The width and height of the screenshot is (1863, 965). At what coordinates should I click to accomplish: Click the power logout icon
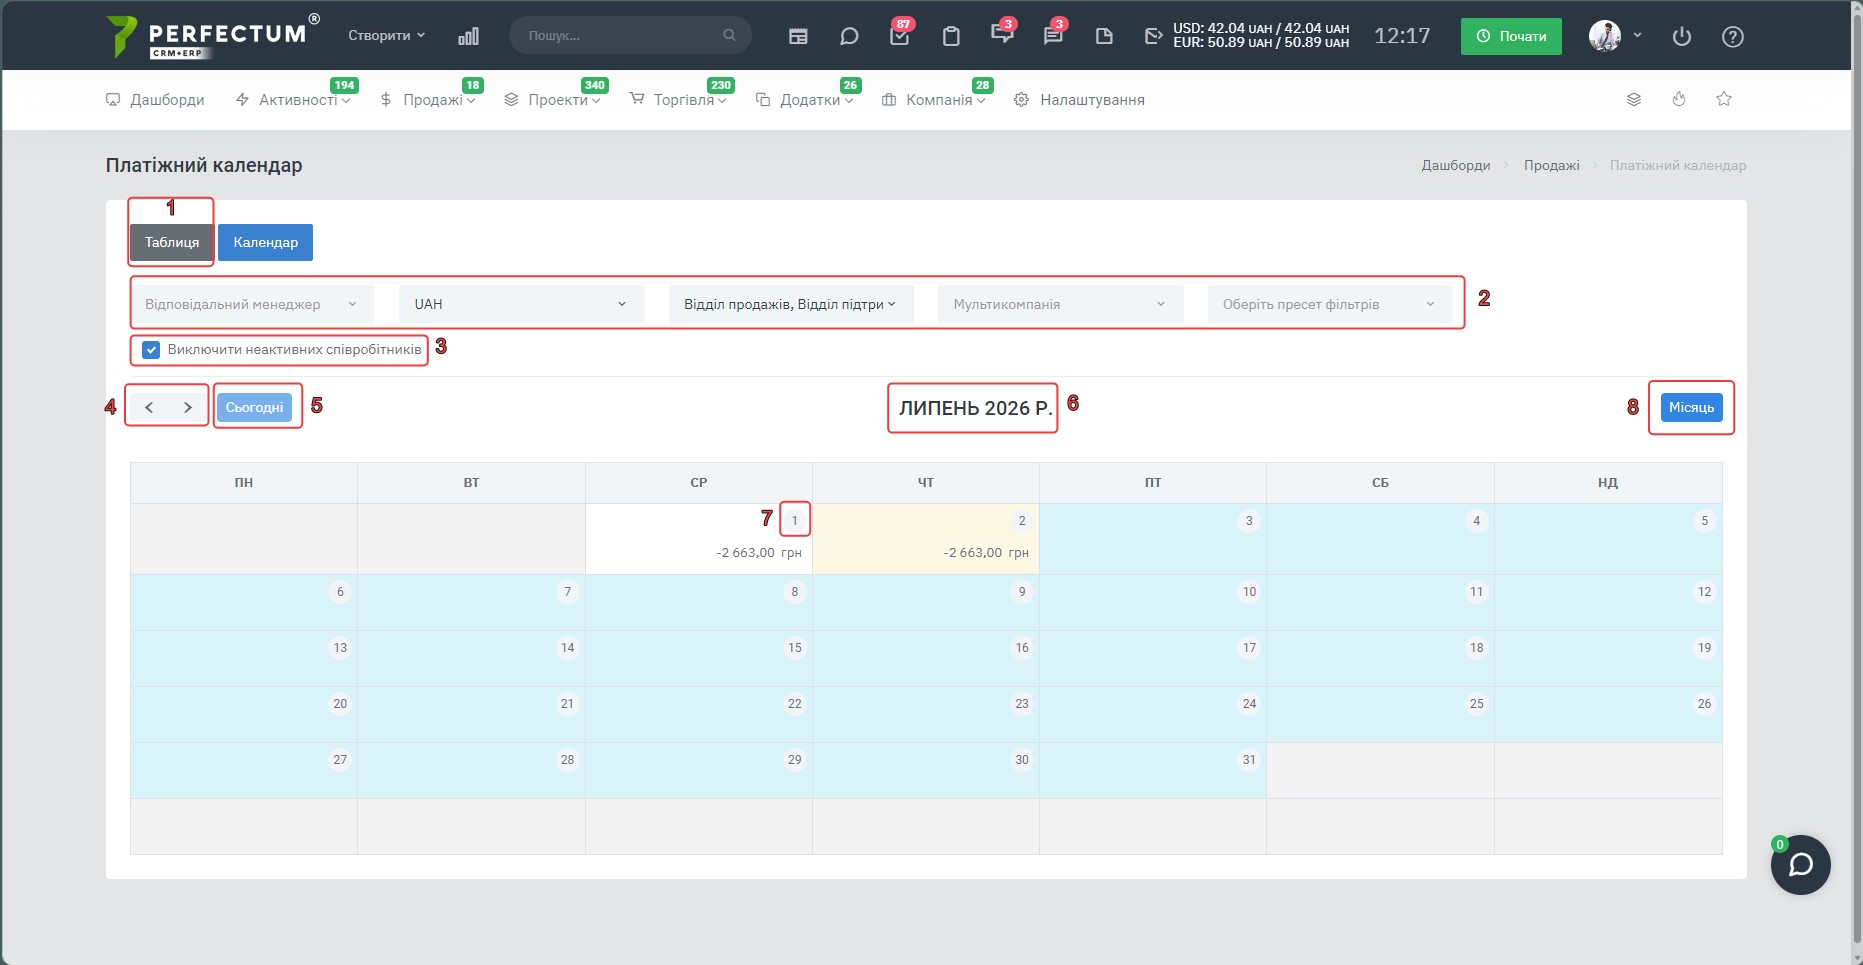click(1682, 36)
